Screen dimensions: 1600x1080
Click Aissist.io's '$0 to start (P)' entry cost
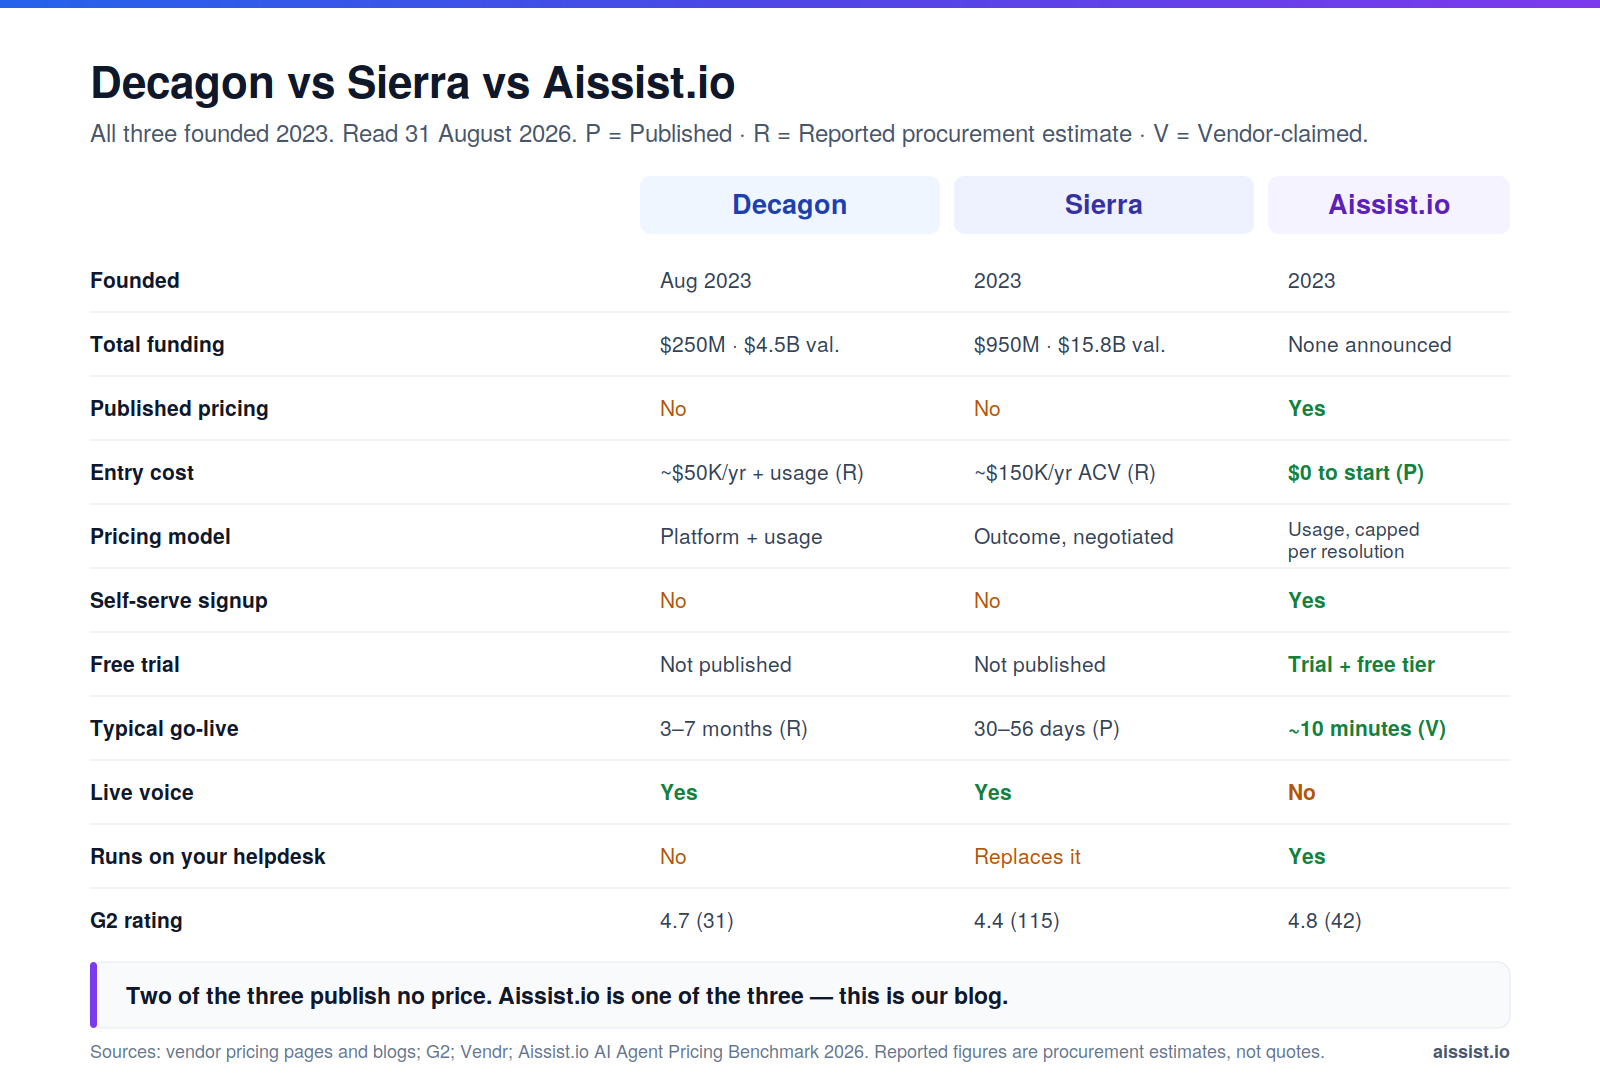click(1356, 473)
